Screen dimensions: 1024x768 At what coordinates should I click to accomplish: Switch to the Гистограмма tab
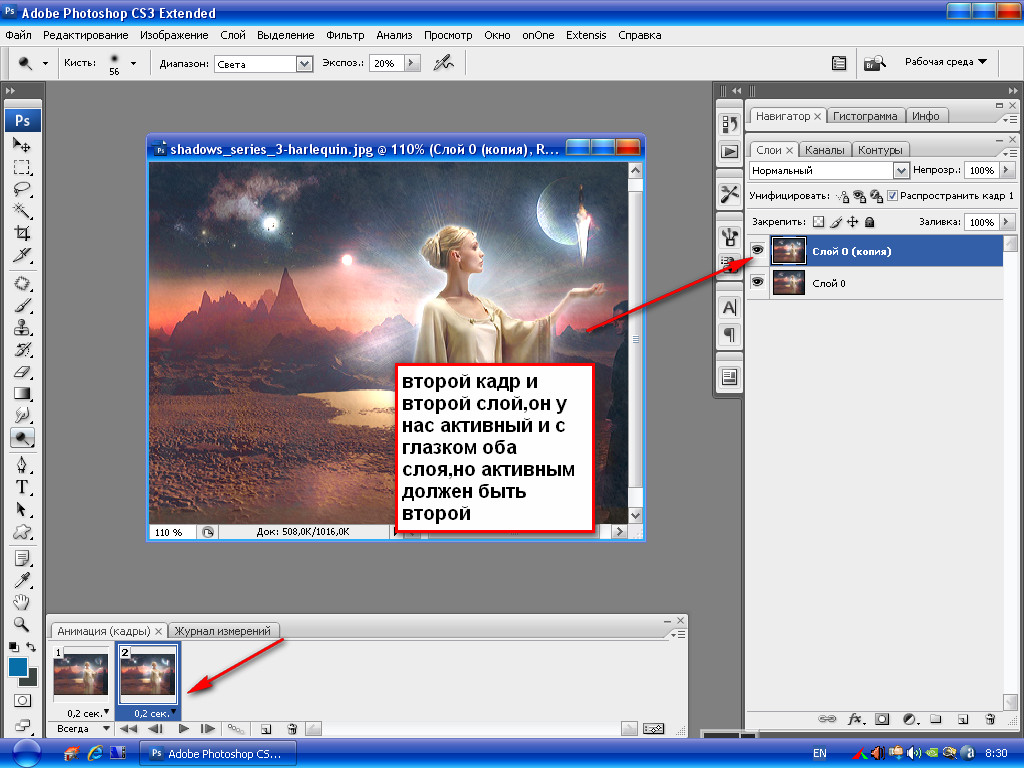(865, 116)
